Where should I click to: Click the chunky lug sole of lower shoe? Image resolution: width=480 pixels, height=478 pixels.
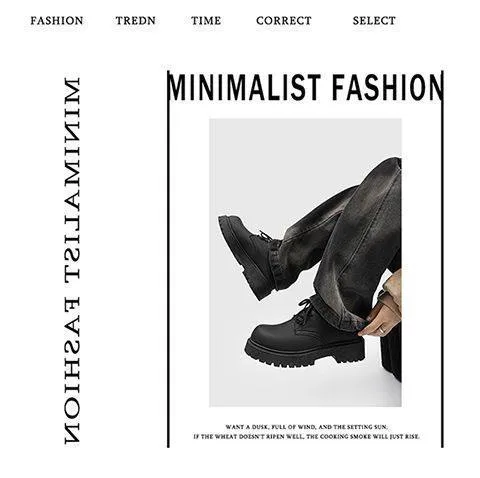tap(304, 355)
